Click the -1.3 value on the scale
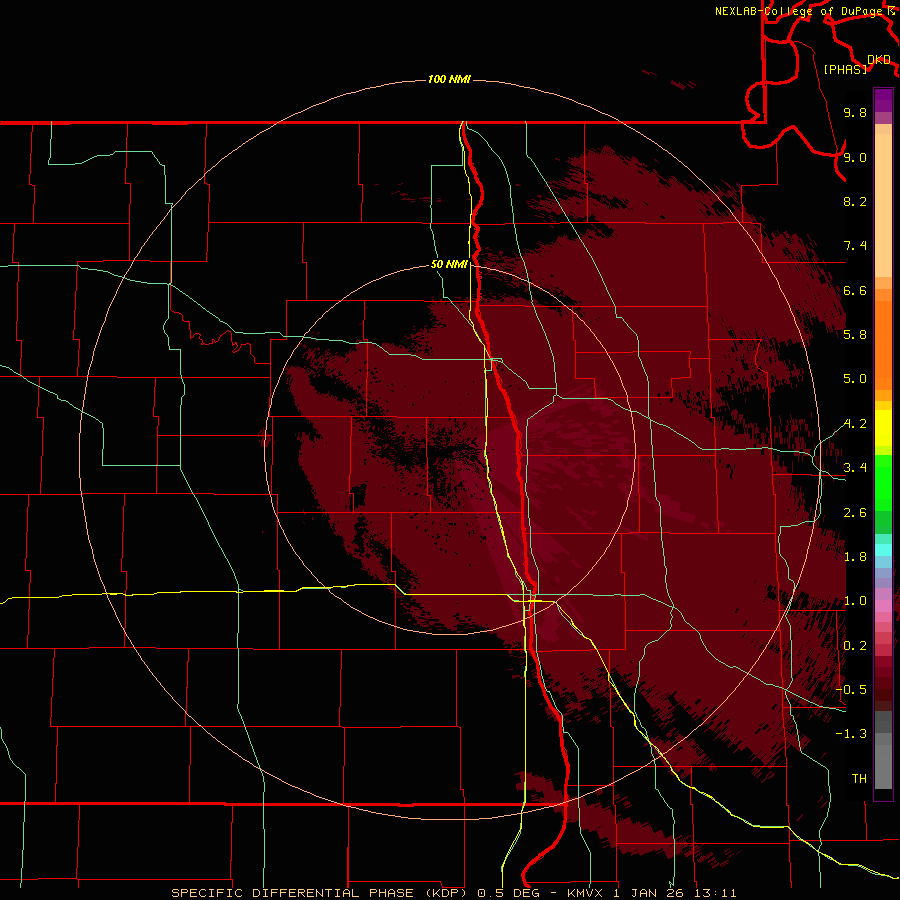Screen dimensions: 900x900 [x=851, y=734]
